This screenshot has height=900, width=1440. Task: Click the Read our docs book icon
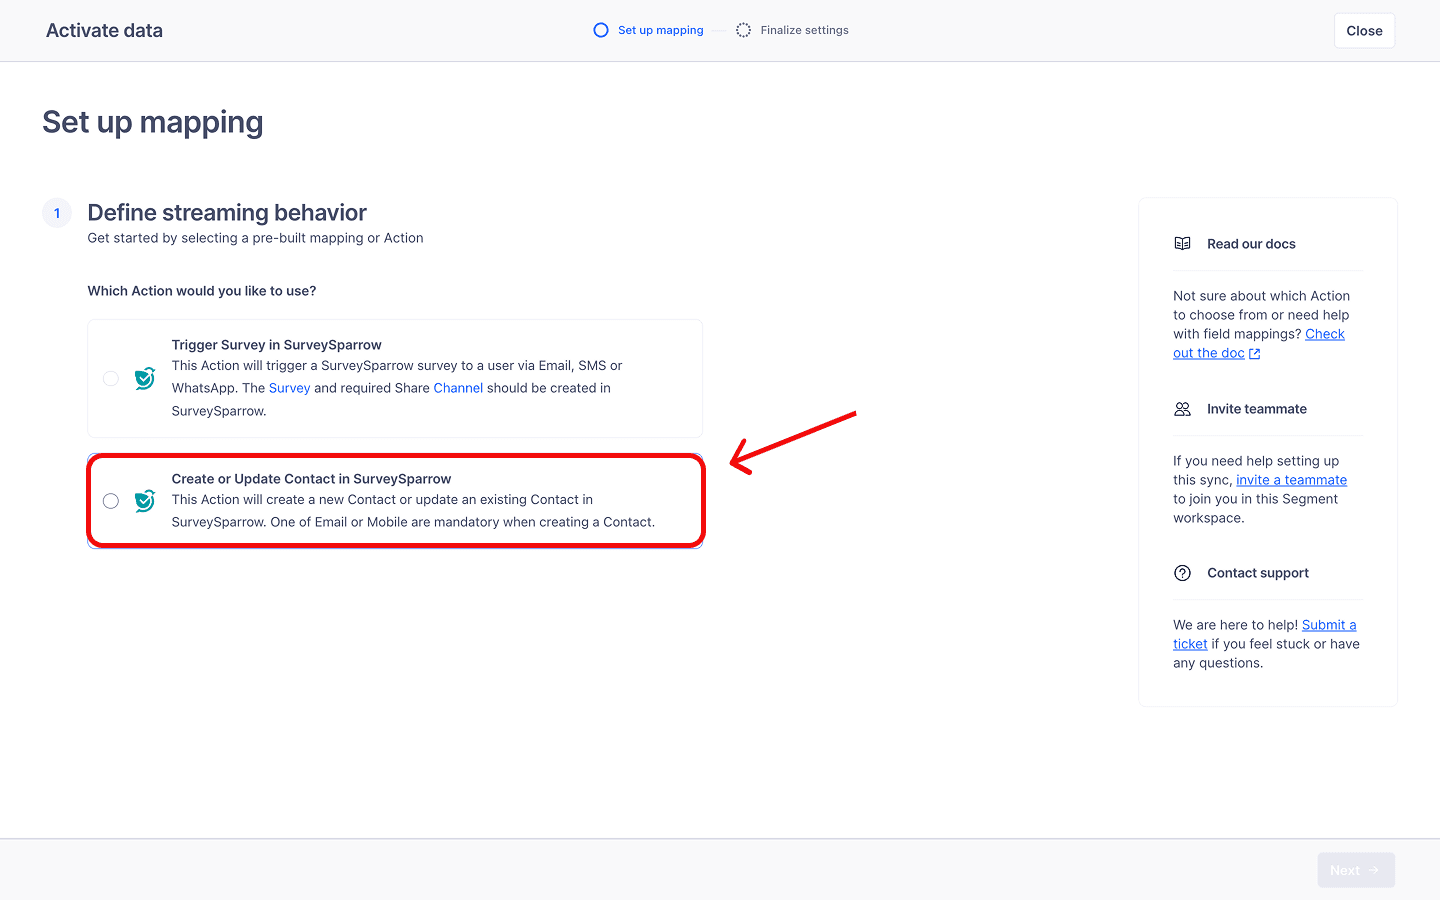coord(1182,244)
